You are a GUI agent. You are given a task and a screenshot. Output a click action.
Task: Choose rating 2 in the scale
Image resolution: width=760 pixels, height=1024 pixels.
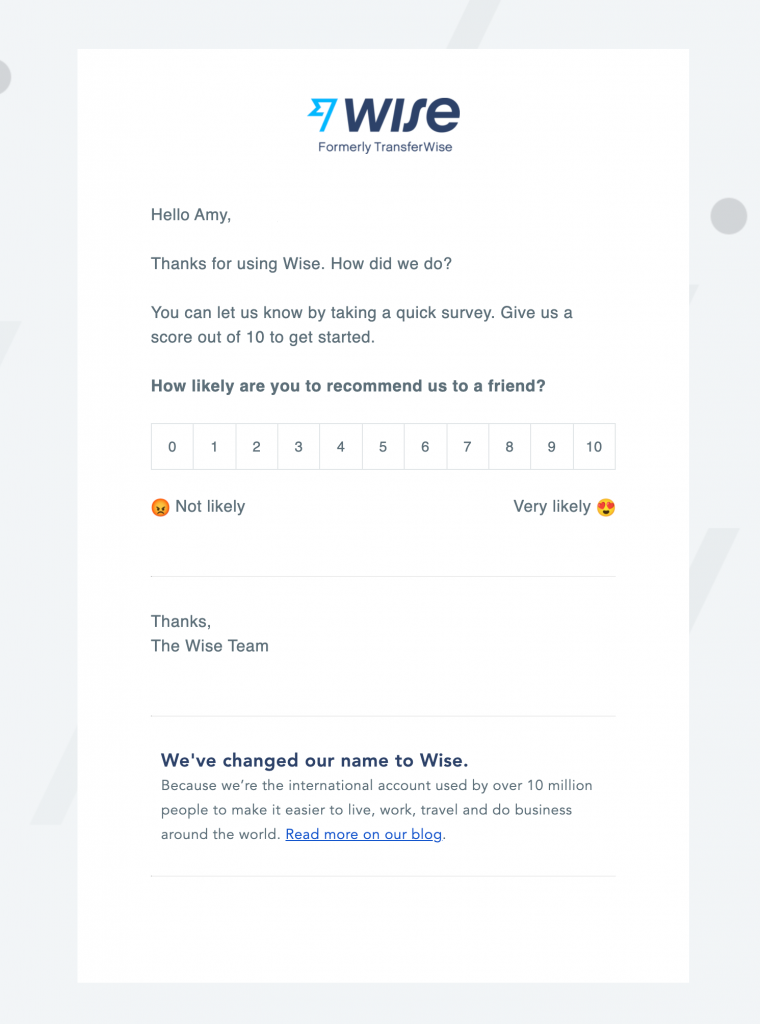pos(256,447)
